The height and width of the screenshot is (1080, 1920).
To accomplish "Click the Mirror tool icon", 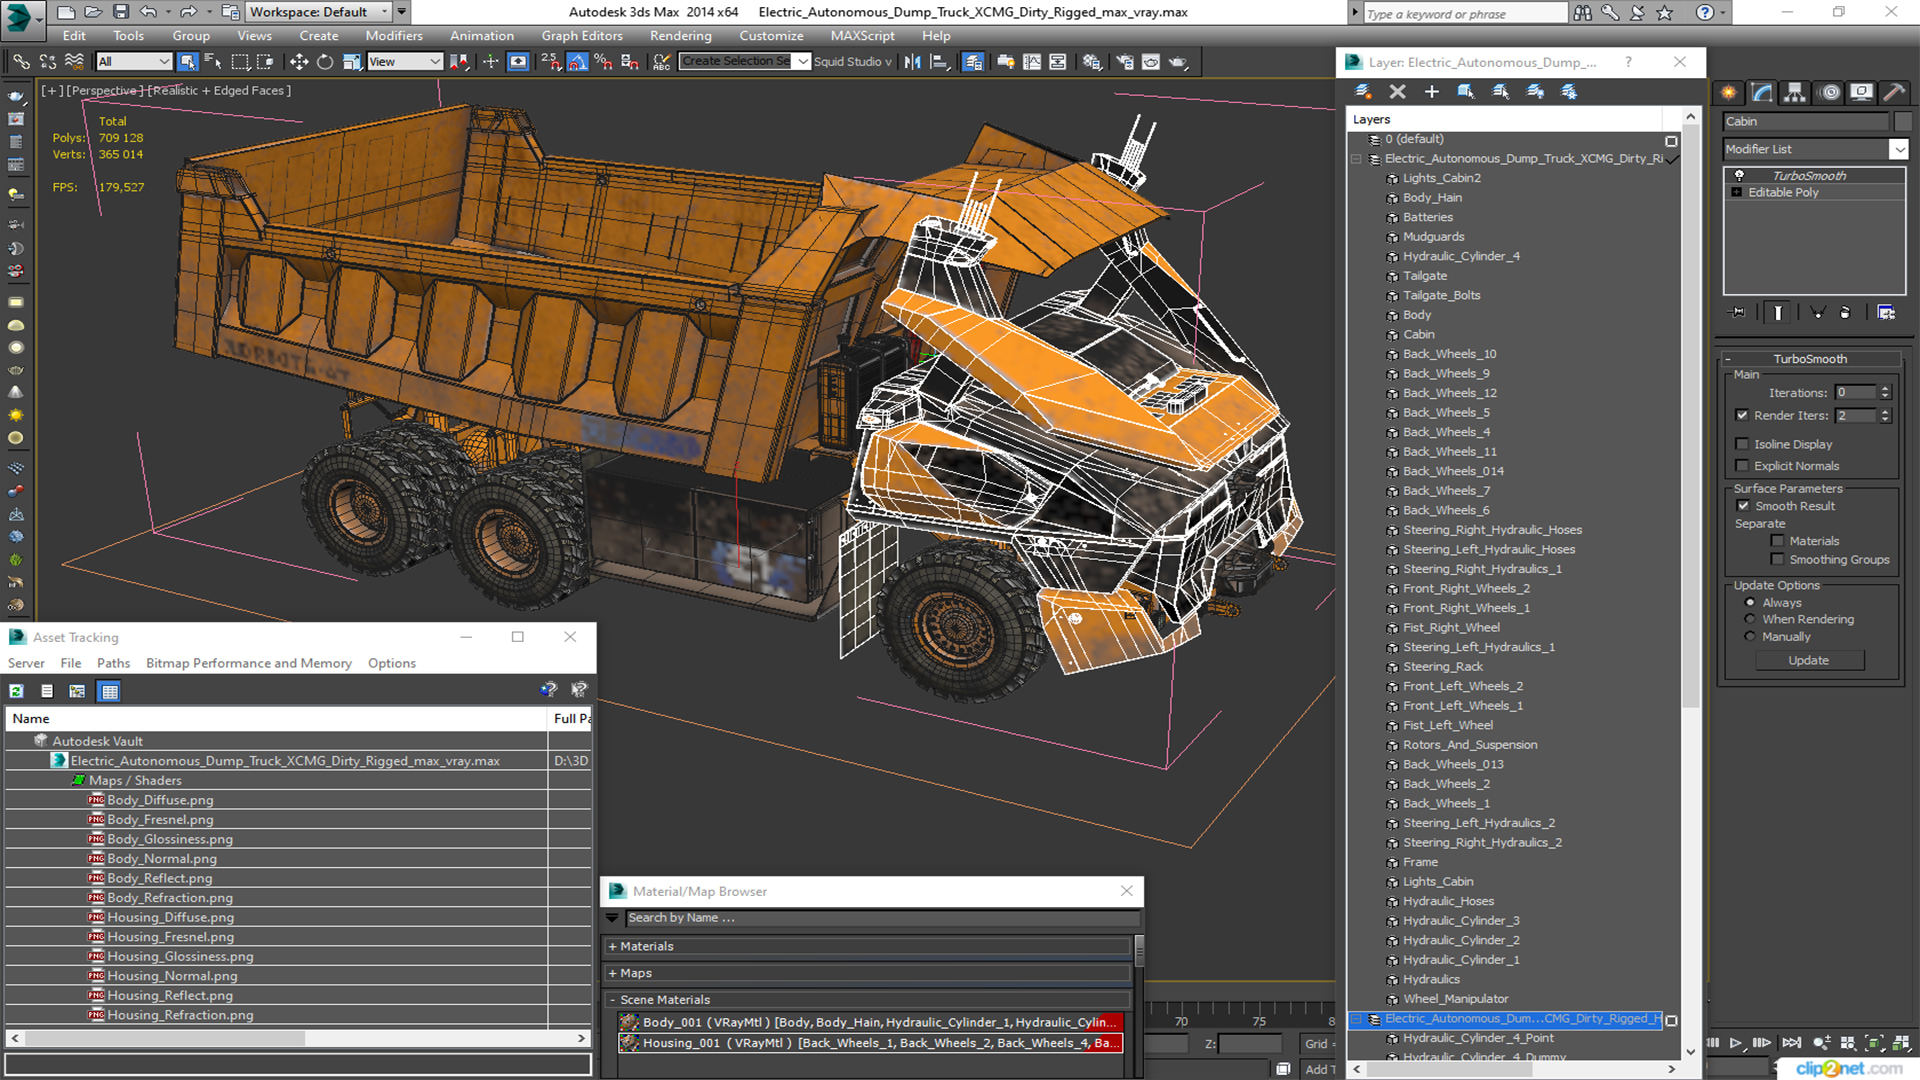I will [x=912, y=62].
